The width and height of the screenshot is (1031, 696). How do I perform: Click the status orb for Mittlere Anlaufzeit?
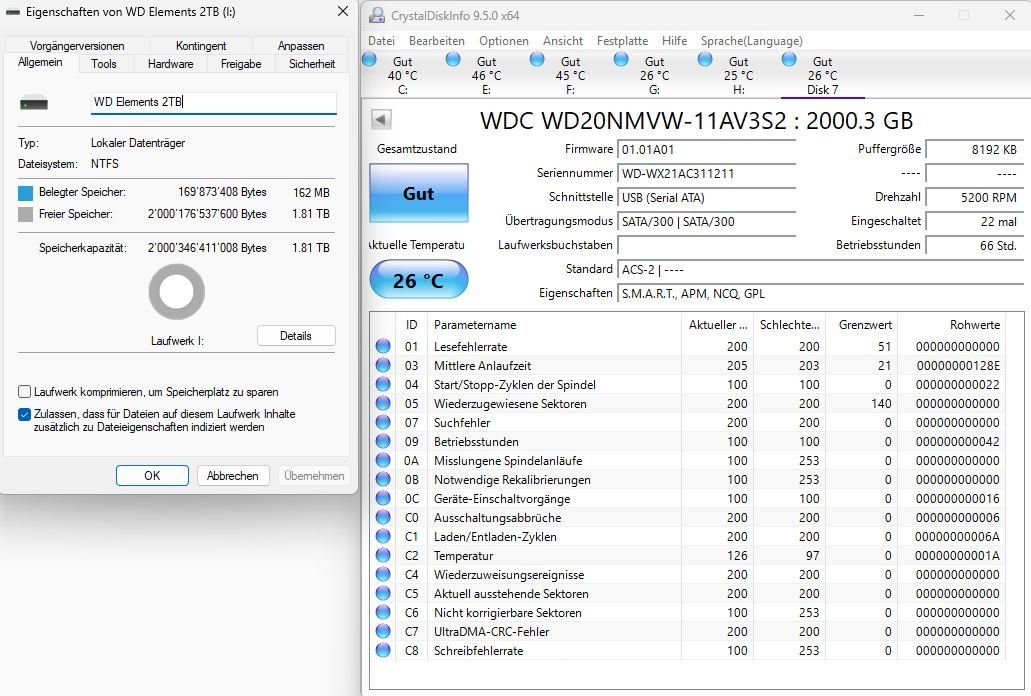click(x=383, y=365)
